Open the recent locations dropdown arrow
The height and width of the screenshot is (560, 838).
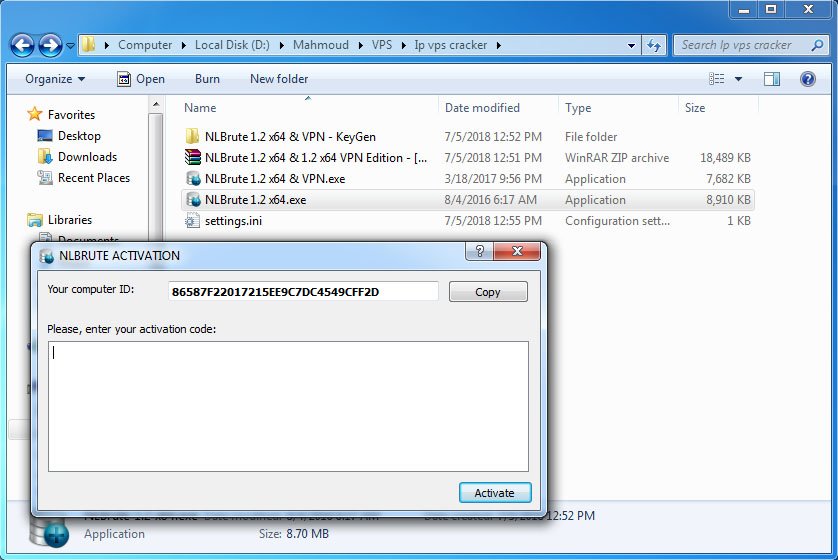[x=70, y=46]
